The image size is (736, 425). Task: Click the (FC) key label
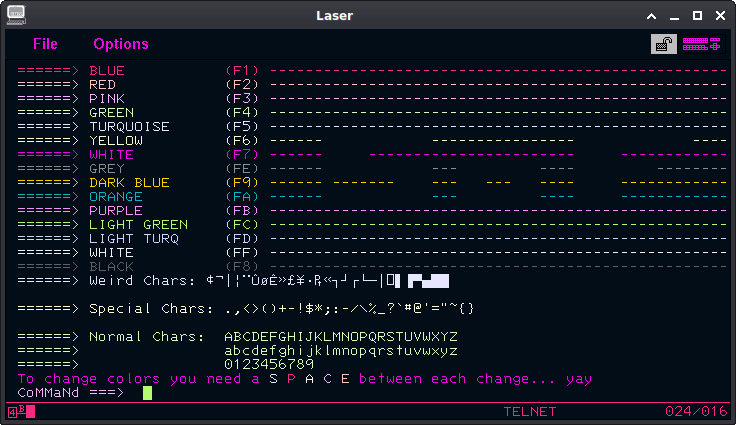coord(242,225)
